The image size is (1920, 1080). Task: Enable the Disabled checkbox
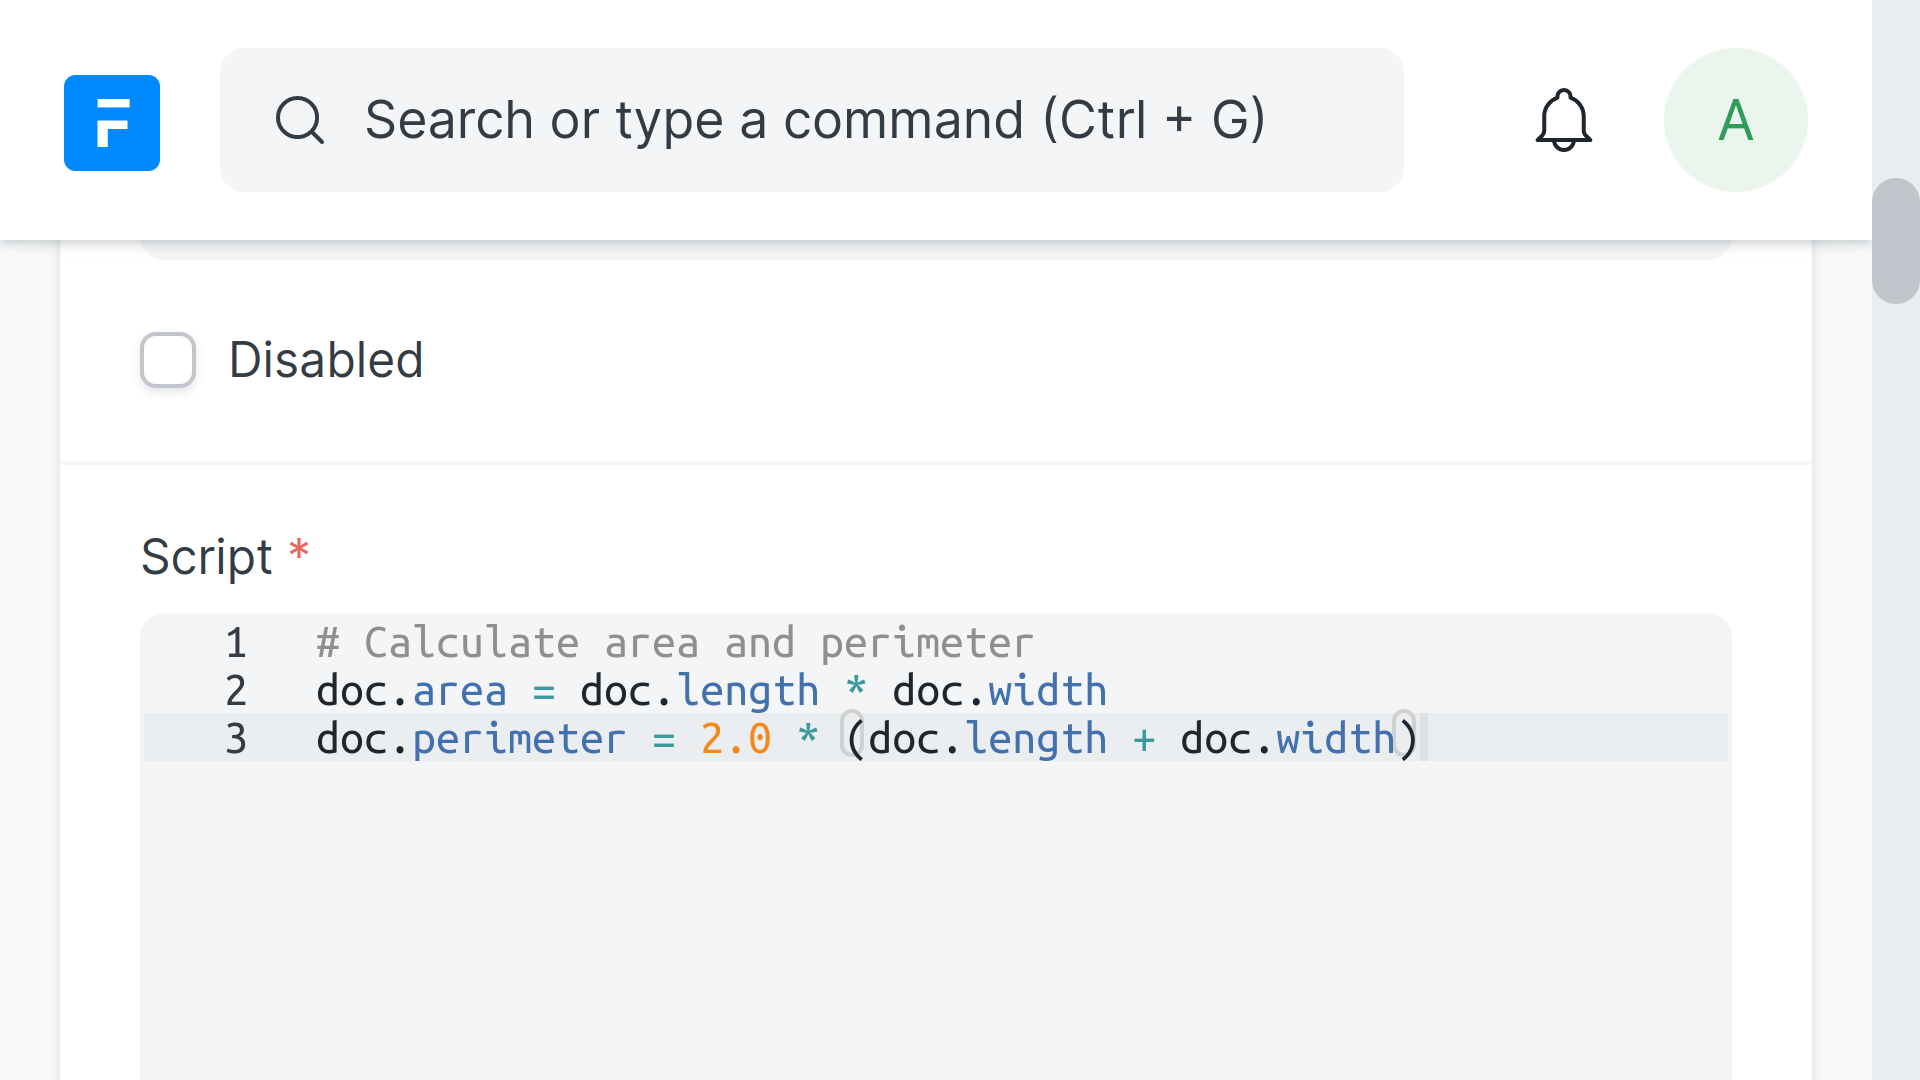(x=168, y=360)
